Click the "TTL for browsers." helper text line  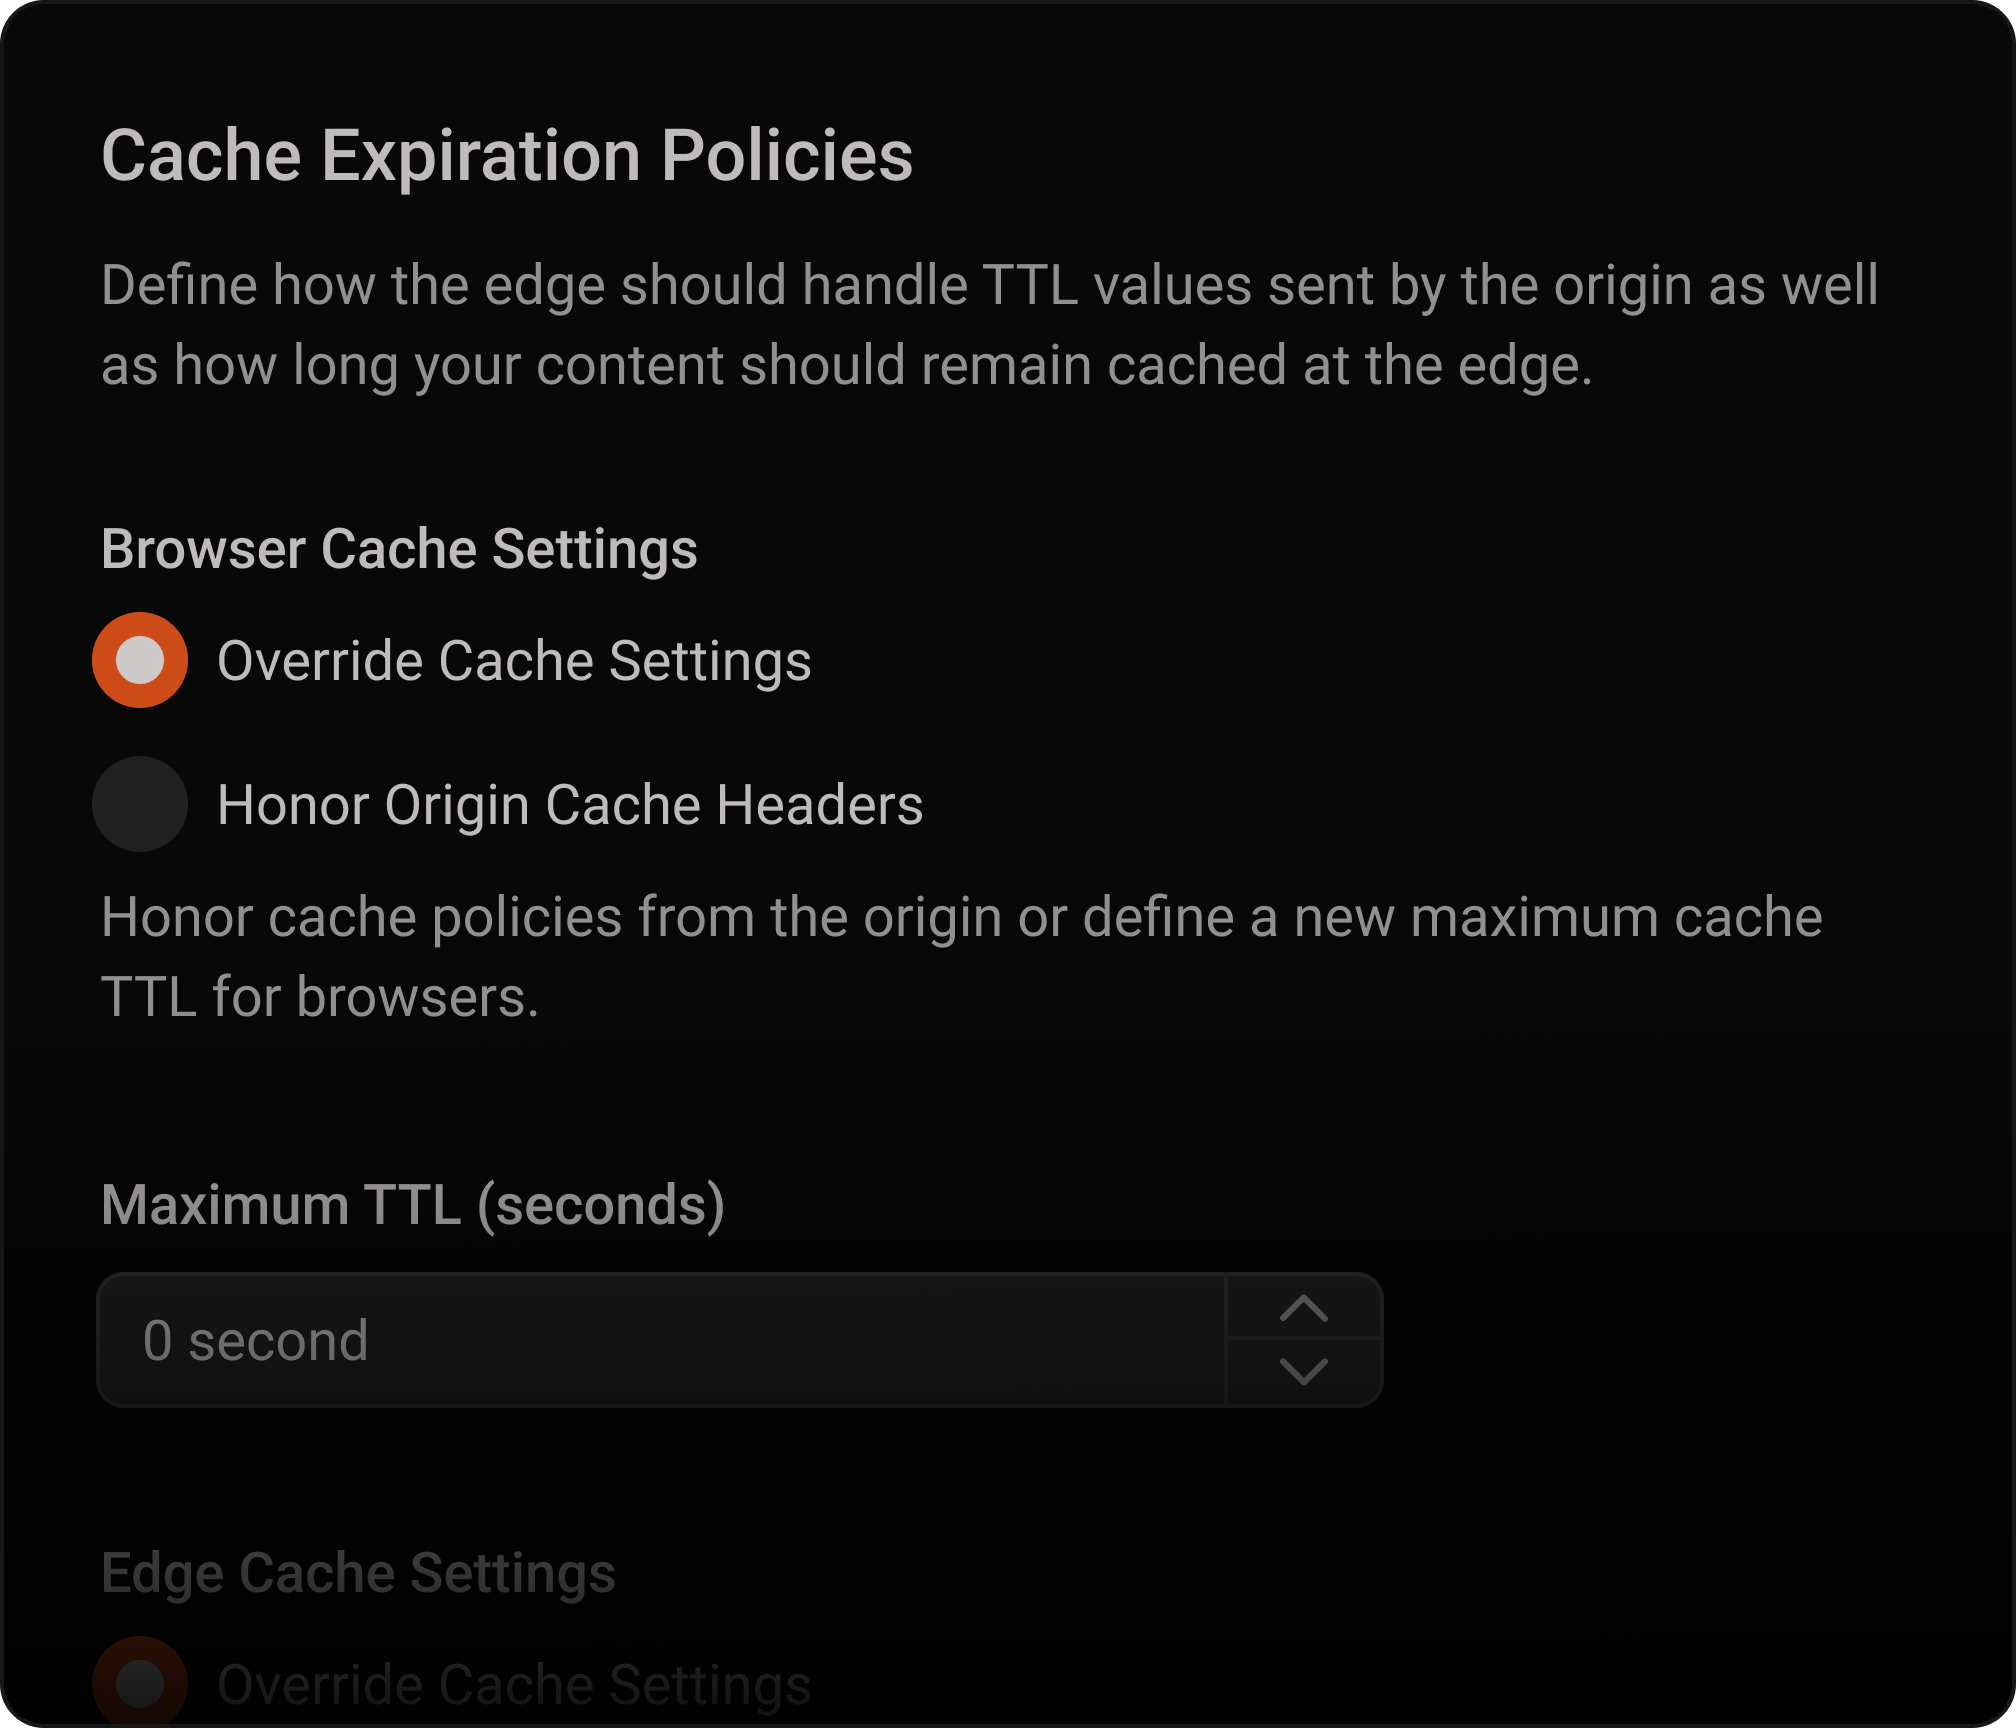click(x=320, y=997)
